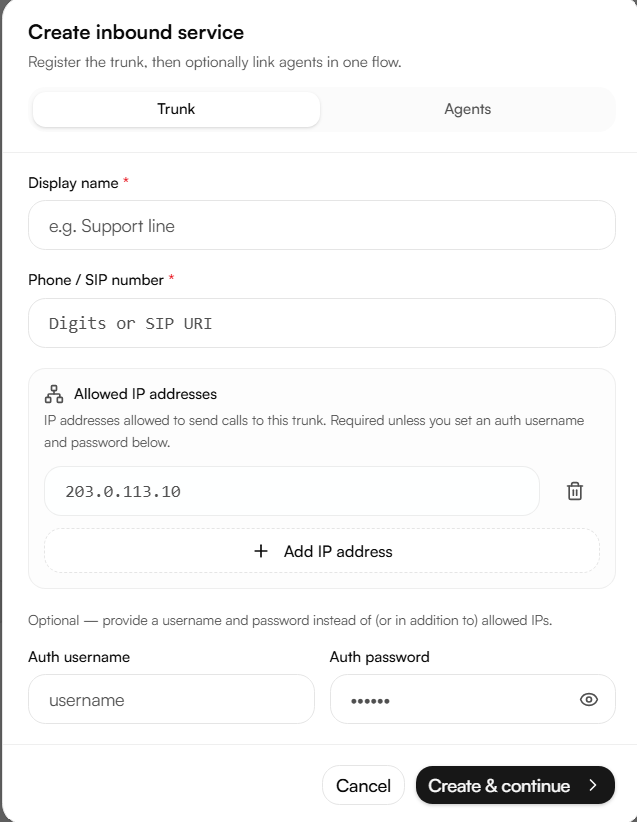Viewport: 637px width, 822px height.
Task: Click the chevron arrow in Create & continue
Action: pos(593,785)
